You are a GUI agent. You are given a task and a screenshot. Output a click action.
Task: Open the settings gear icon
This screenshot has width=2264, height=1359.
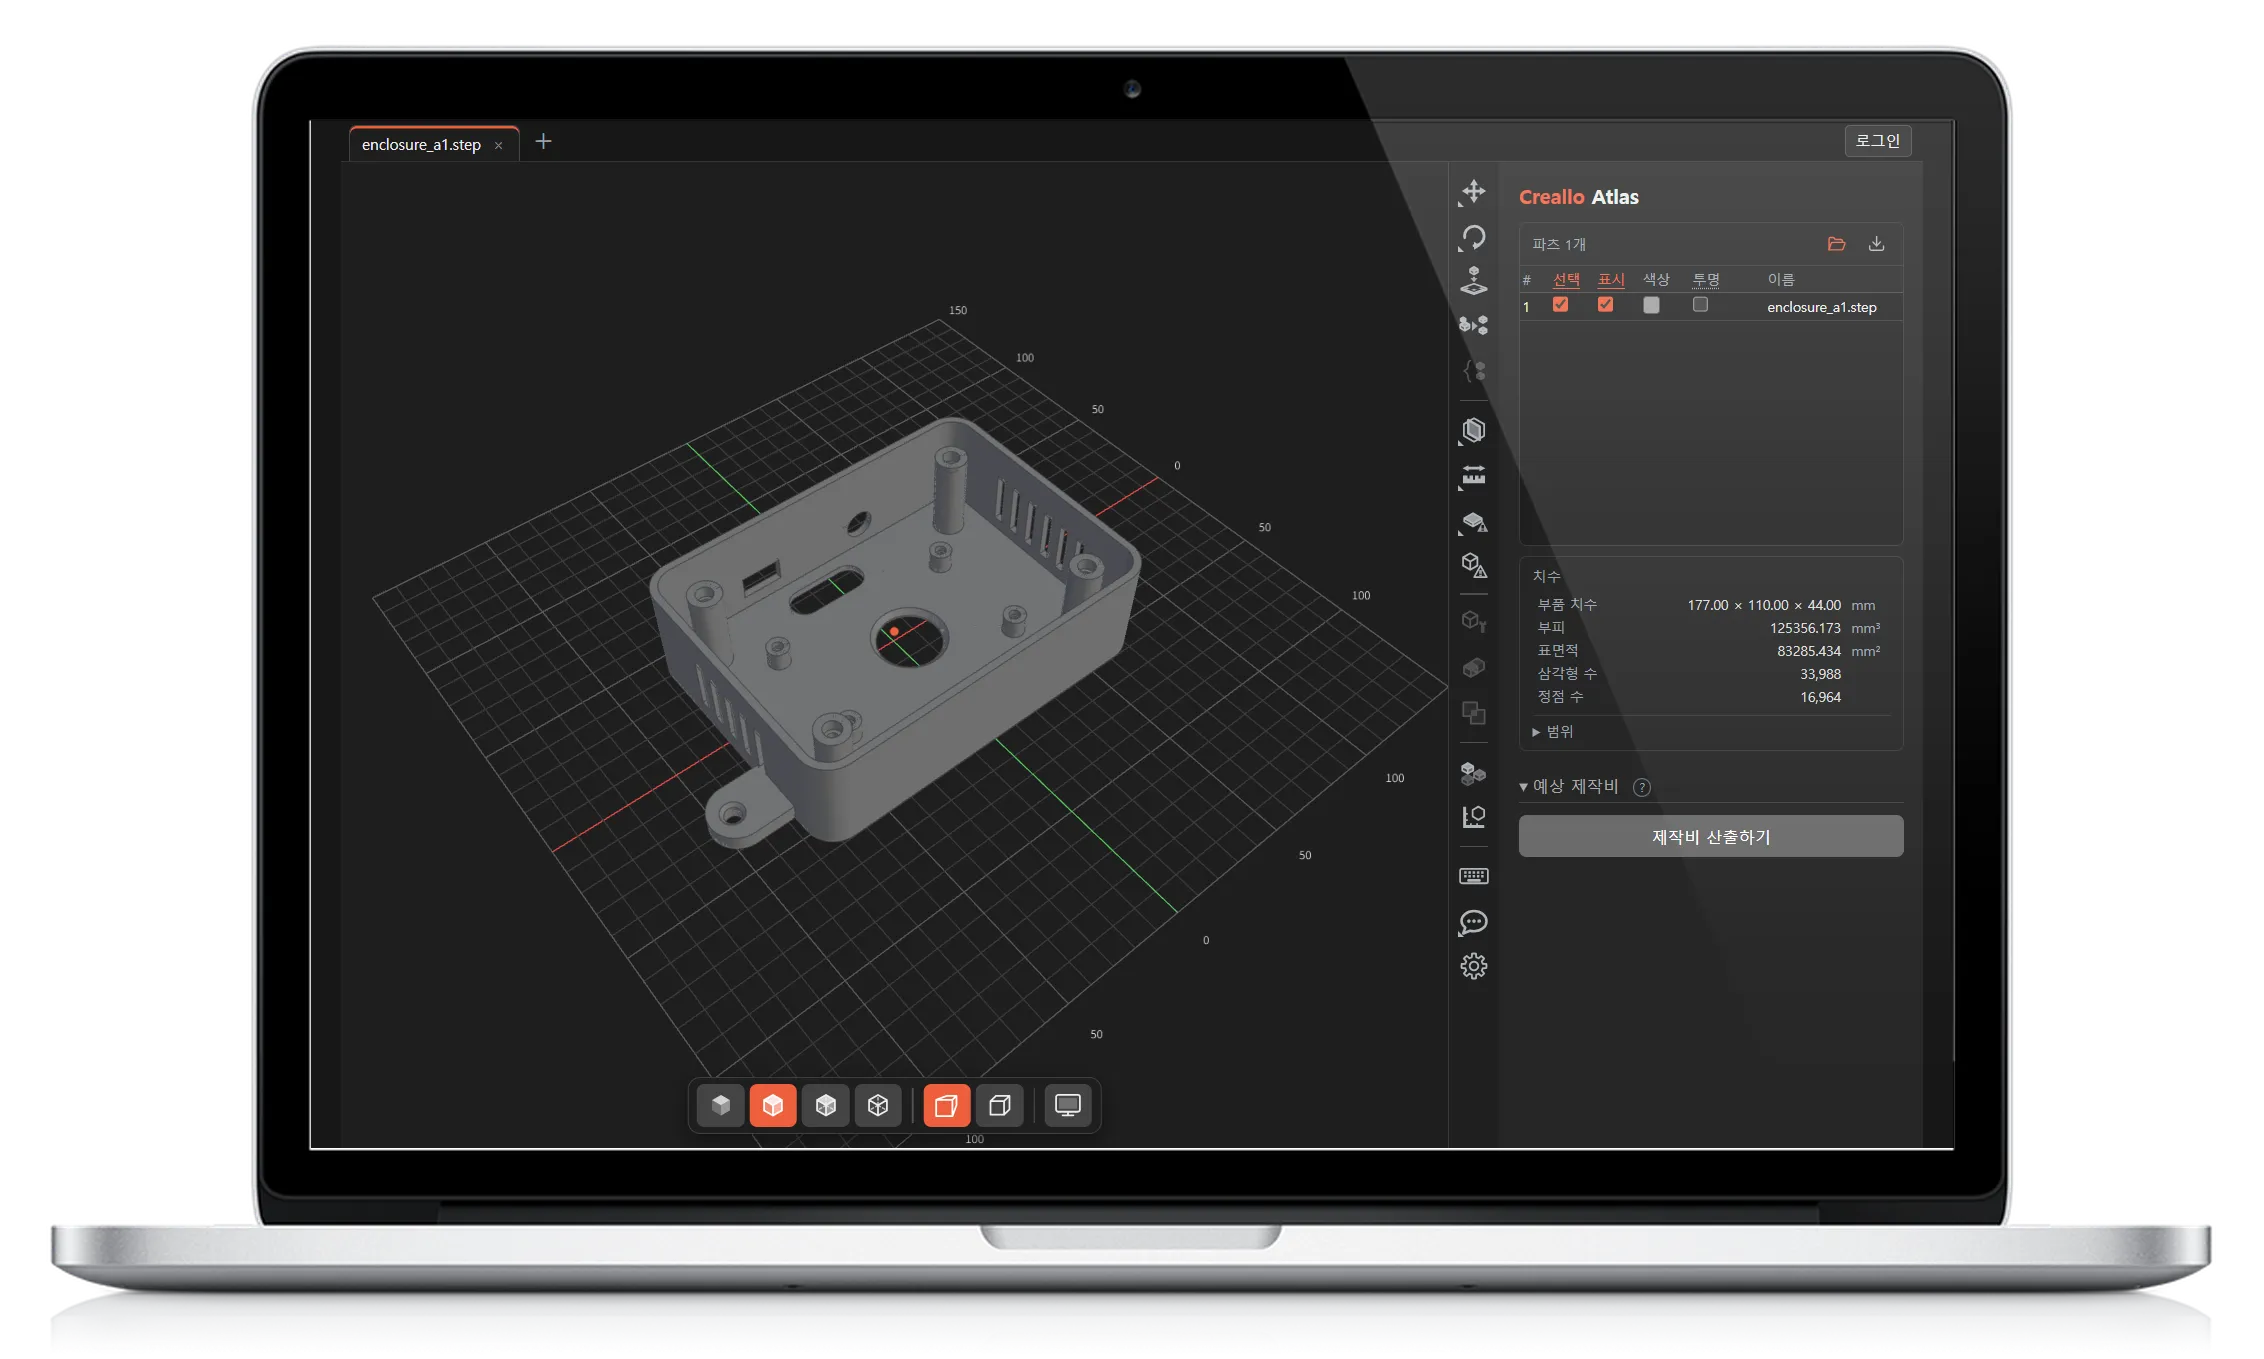1473,966
